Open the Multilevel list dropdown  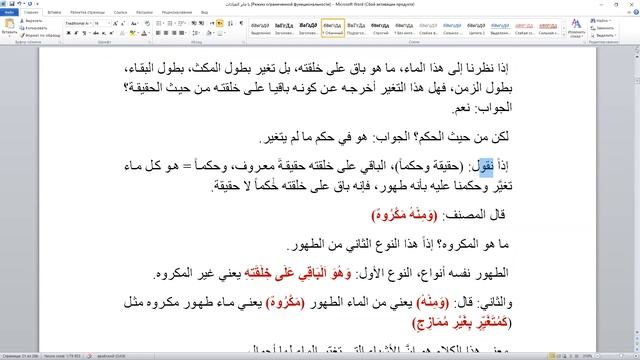186,23
